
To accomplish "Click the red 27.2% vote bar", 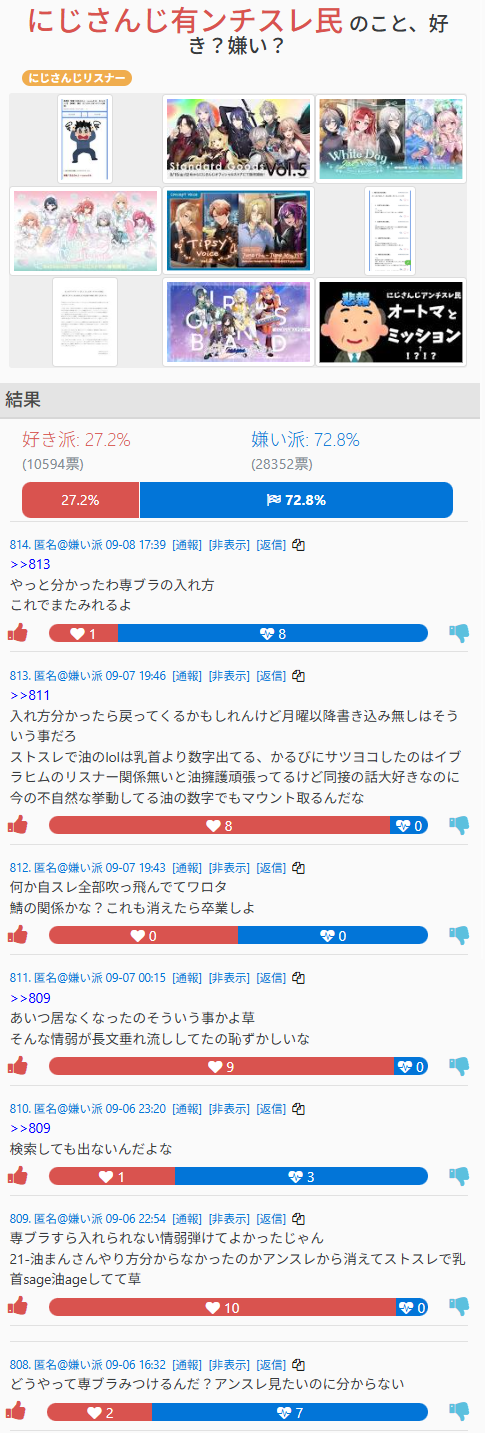I will (80, 500).
